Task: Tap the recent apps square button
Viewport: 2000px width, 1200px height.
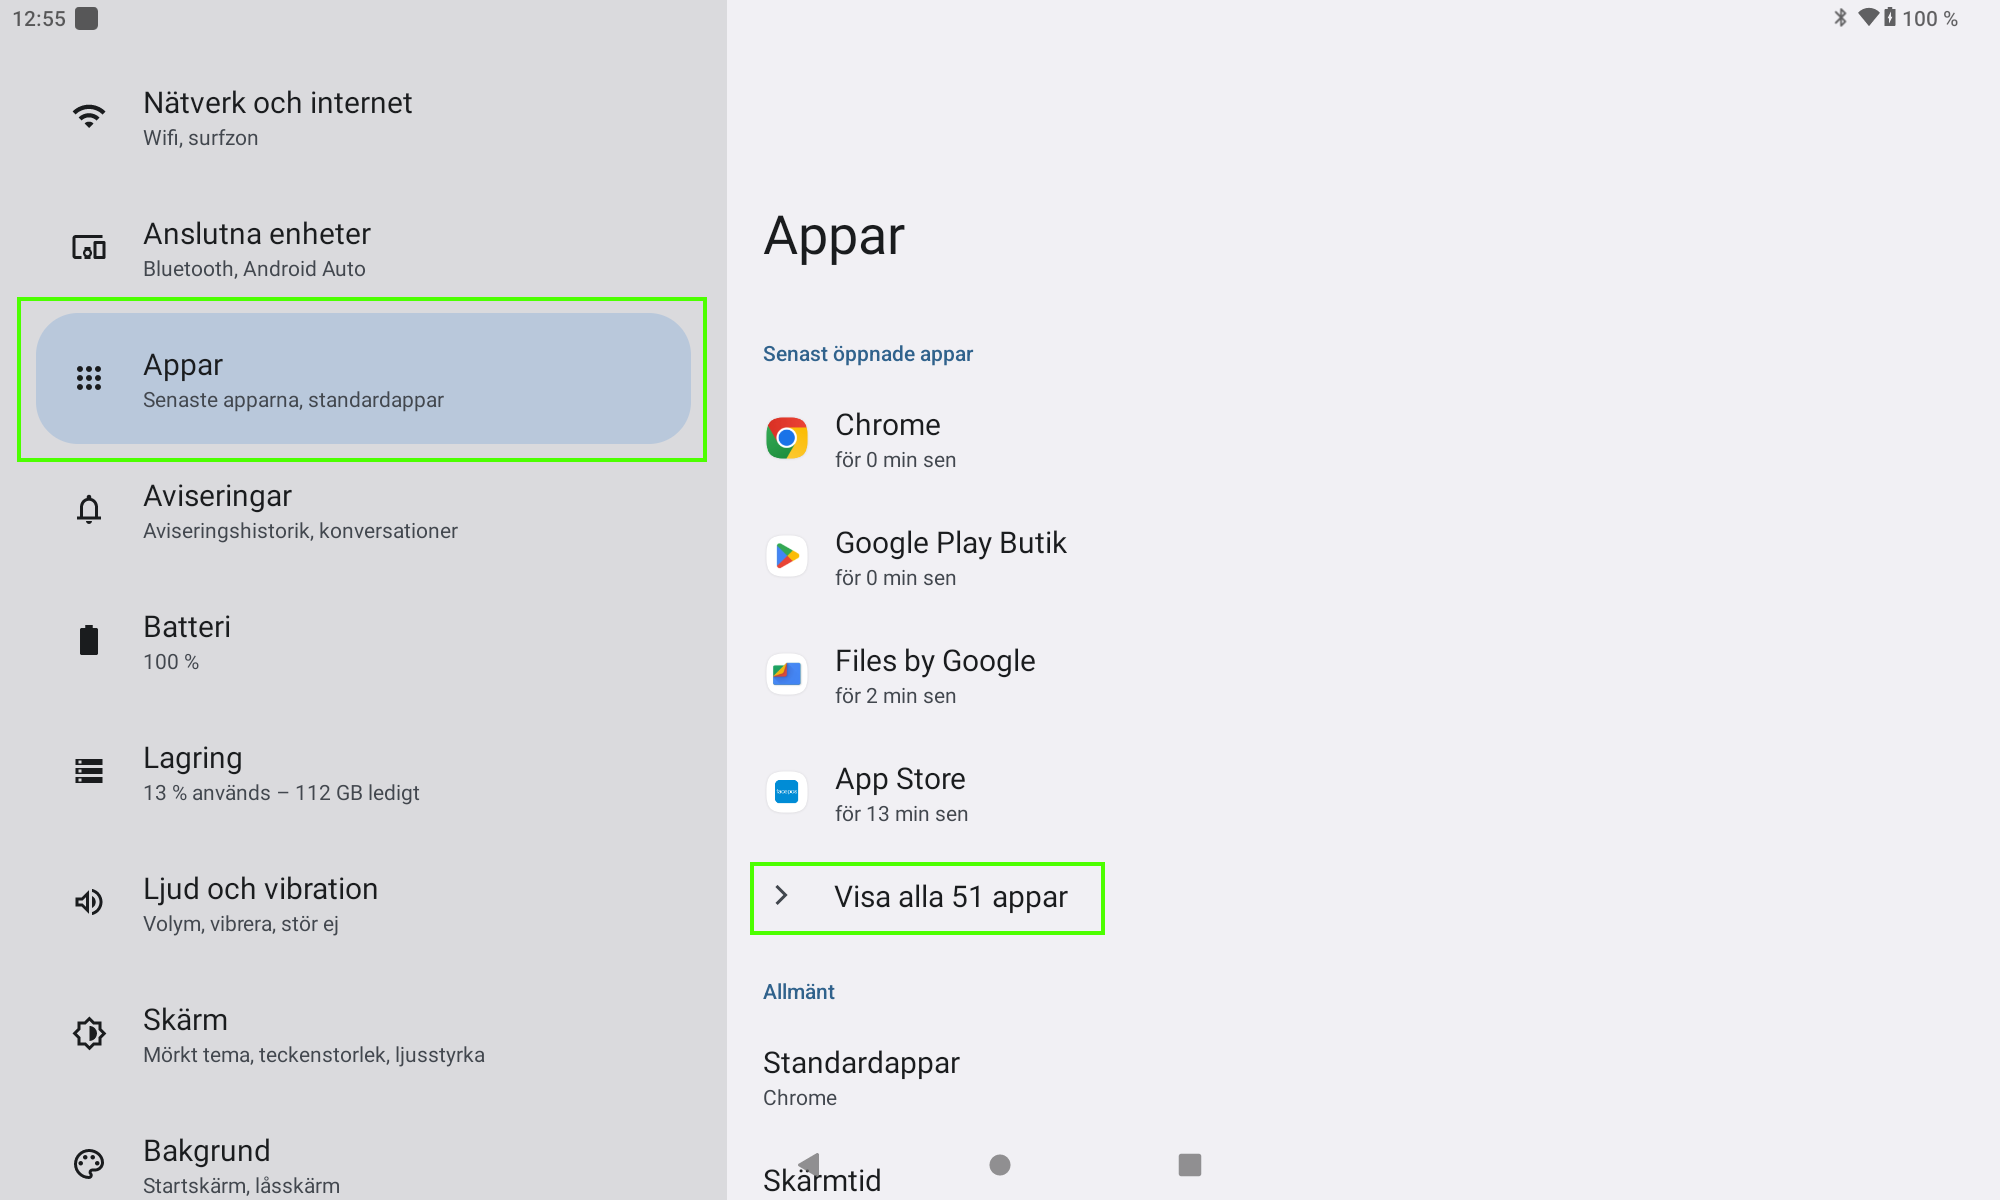Action: pyautogui.click(x=1189, y=1165)
